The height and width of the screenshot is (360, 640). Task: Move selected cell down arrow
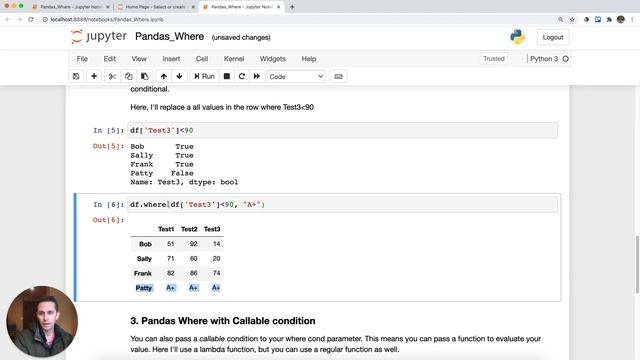coord(179,76)
